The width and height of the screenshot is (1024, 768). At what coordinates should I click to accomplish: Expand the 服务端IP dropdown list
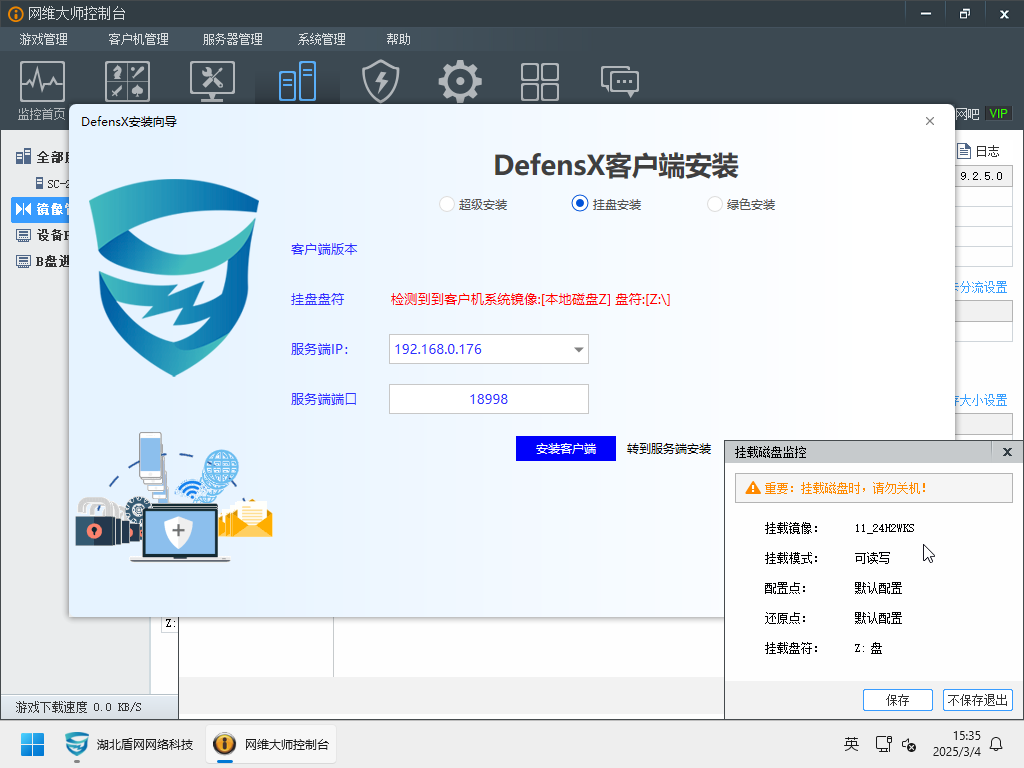point(578,350)
